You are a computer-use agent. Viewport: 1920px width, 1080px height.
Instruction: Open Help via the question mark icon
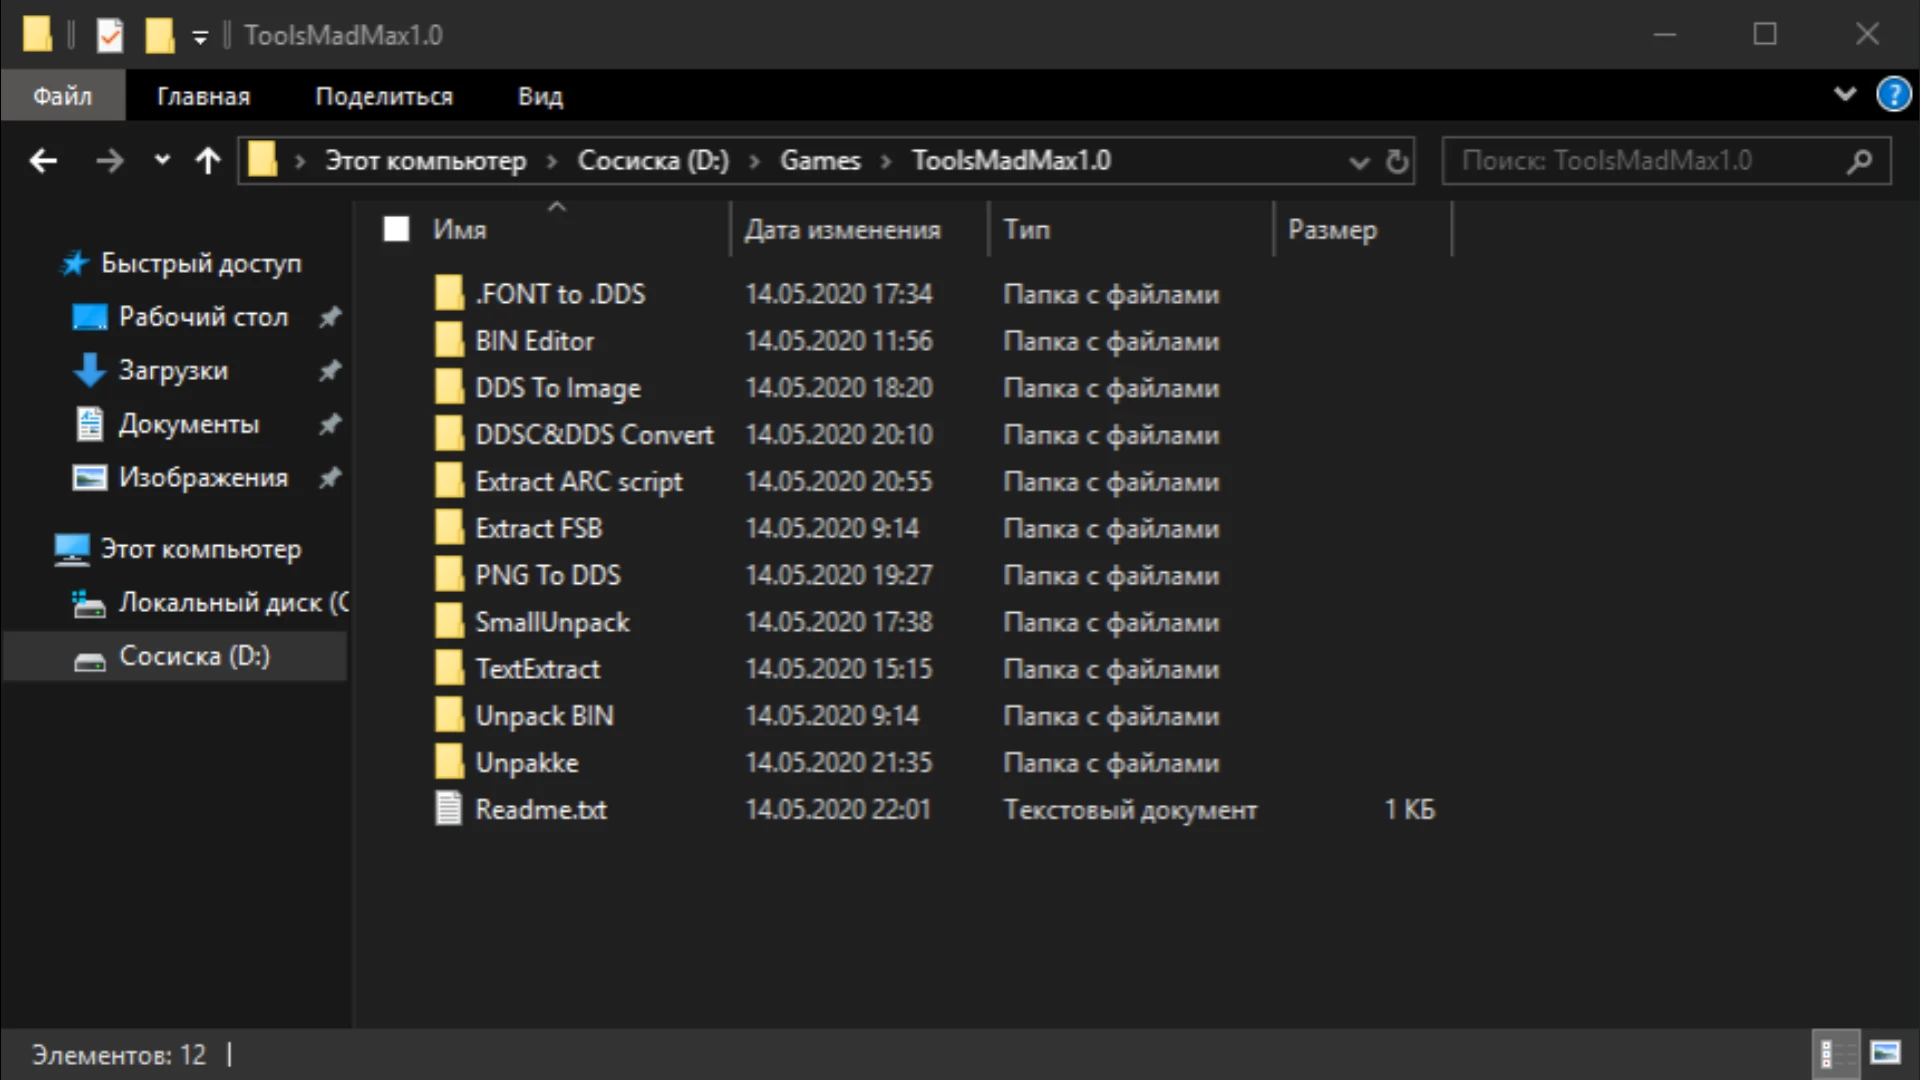point(1895,95)
